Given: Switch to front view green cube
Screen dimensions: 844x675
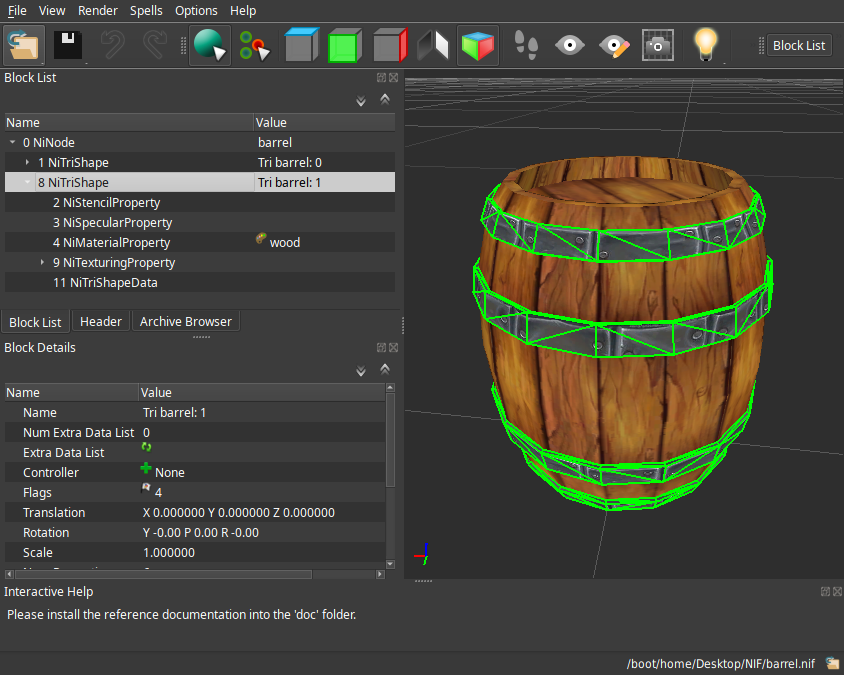Looking at the screenshot, I should tap(345, 45).
